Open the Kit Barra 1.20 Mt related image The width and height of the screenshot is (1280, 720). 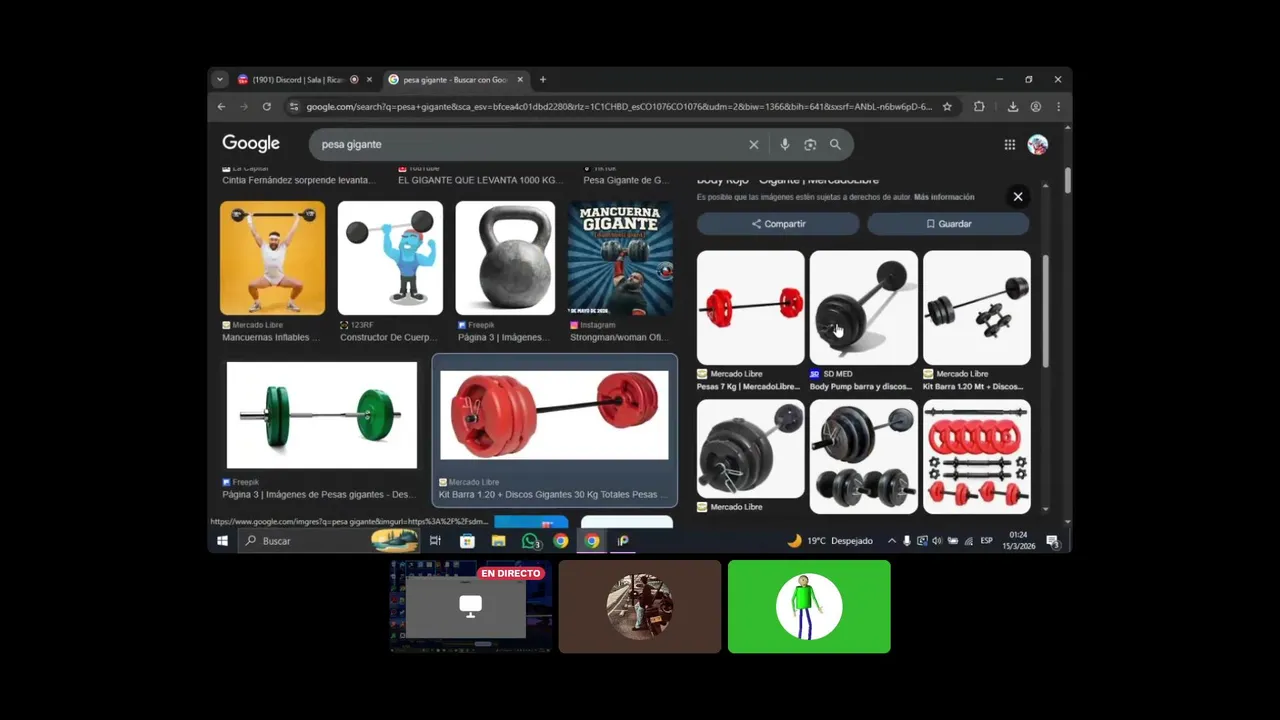click(x=976, y=307)
